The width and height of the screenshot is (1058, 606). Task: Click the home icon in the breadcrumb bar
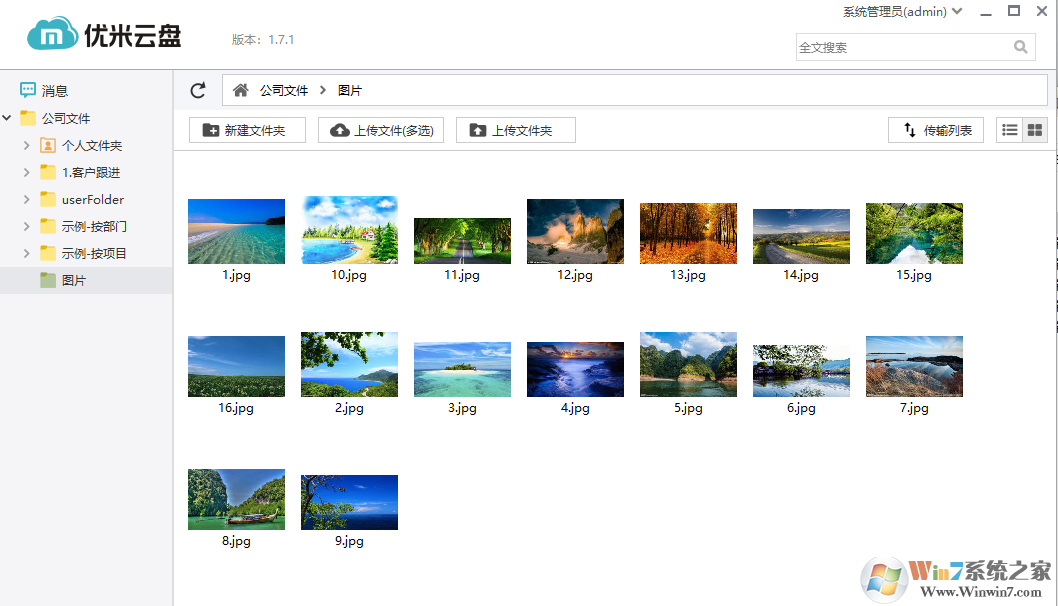click(240, 89)
